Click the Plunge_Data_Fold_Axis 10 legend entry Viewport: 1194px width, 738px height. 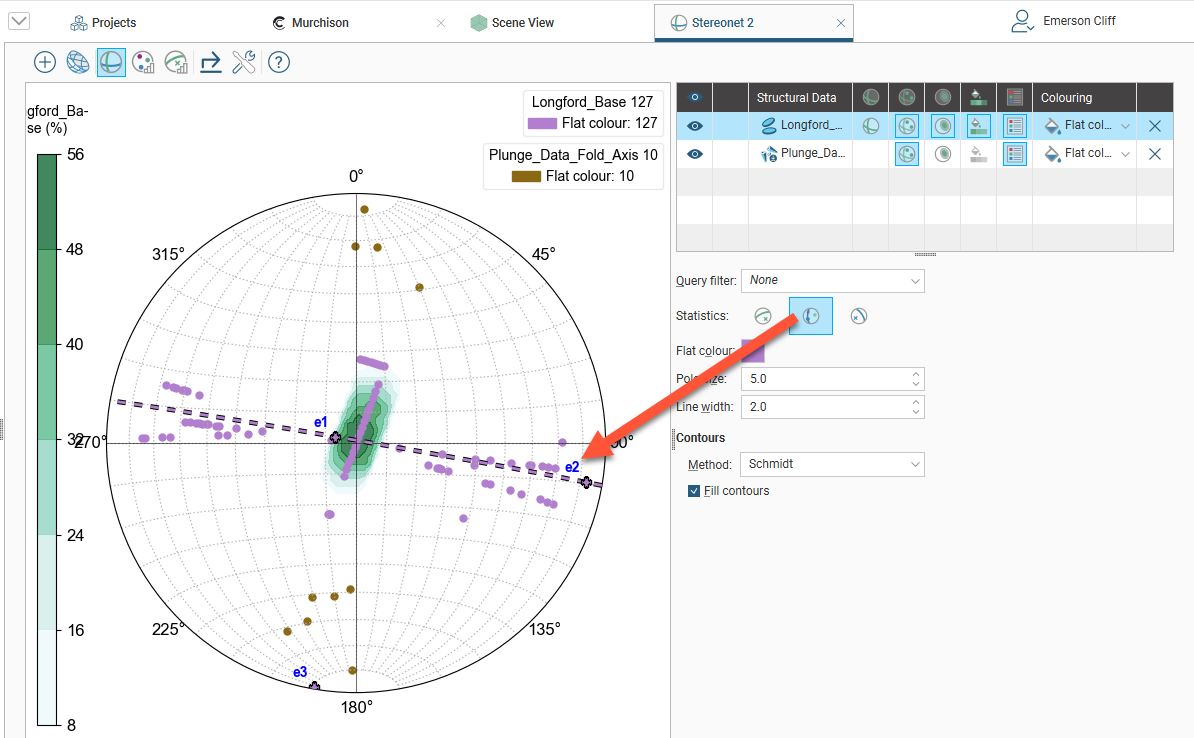[573, 165]
